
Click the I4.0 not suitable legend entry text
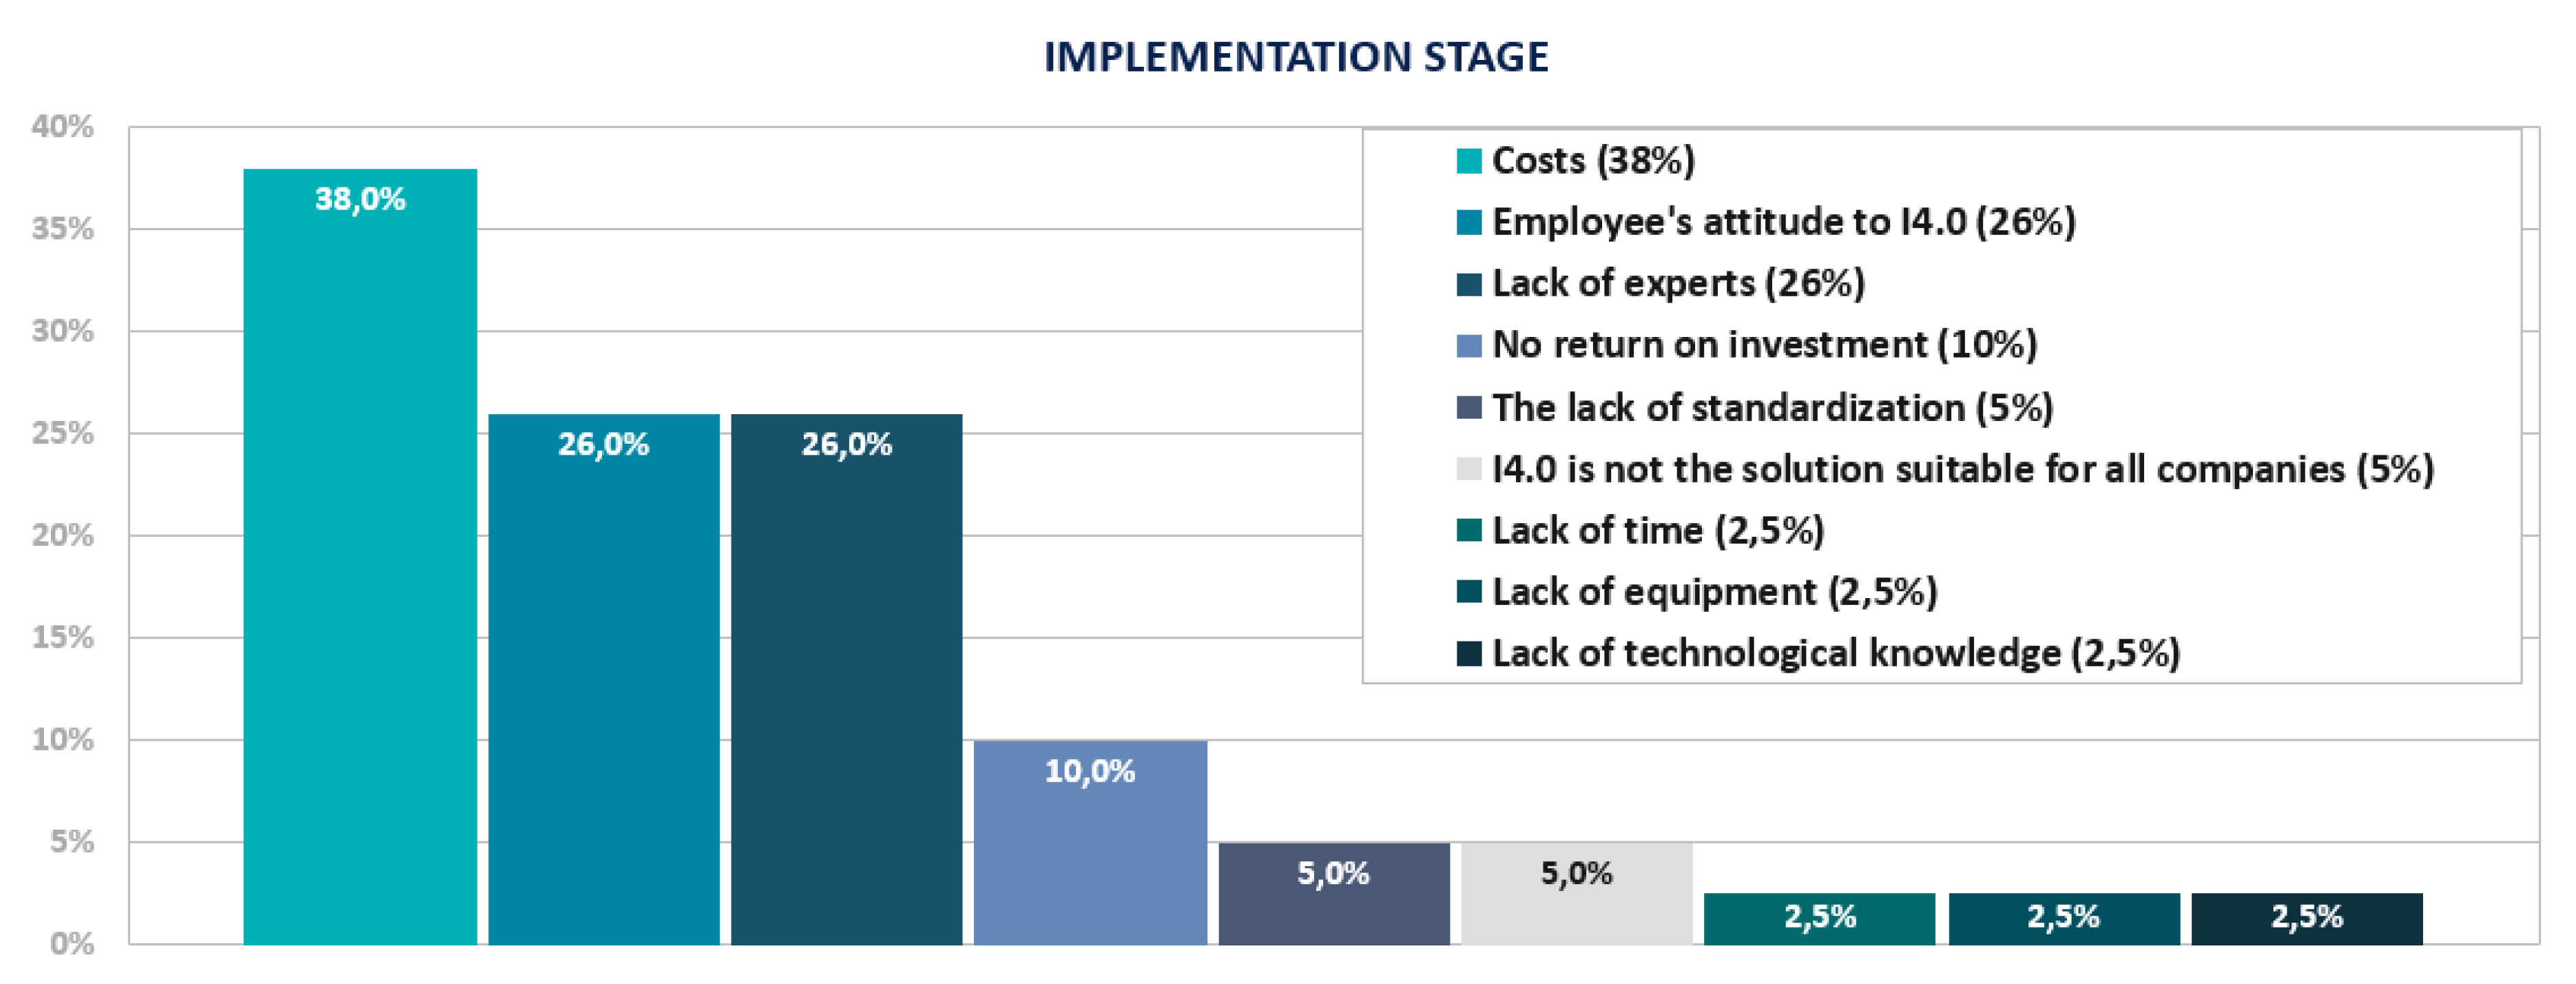(x=1962, y=469)
